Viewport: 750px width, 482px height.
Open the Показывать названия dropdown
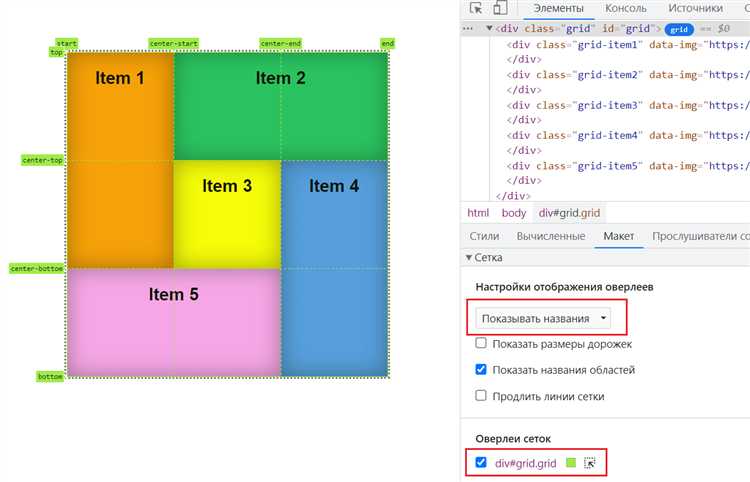click(x=544, y=318)
